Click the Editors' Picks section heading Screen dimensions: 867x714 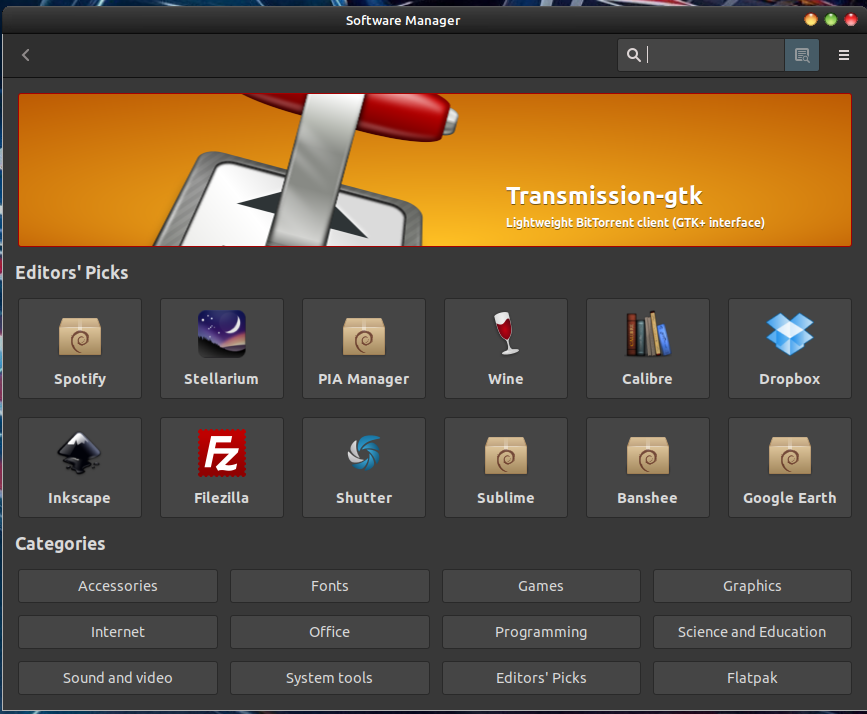pos(72,273)
